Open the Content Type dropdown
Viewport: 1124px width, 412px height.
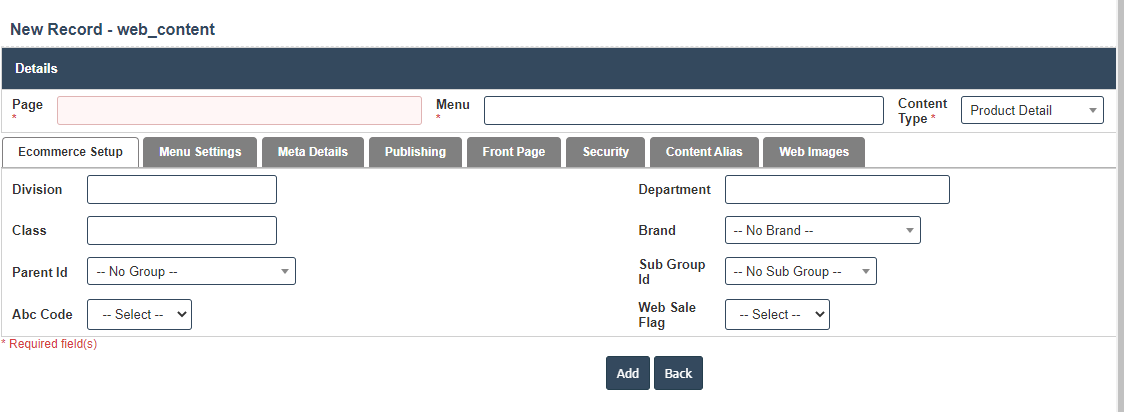pos(1031,110)
